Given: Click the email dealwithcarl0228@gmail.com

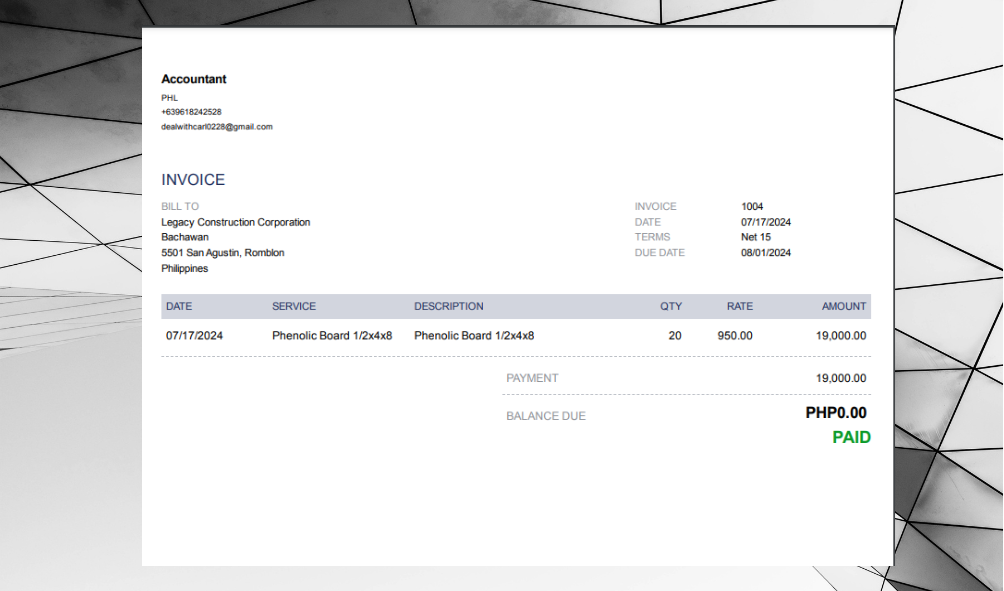Looking at the screenshot, I should tap(217, 127).
